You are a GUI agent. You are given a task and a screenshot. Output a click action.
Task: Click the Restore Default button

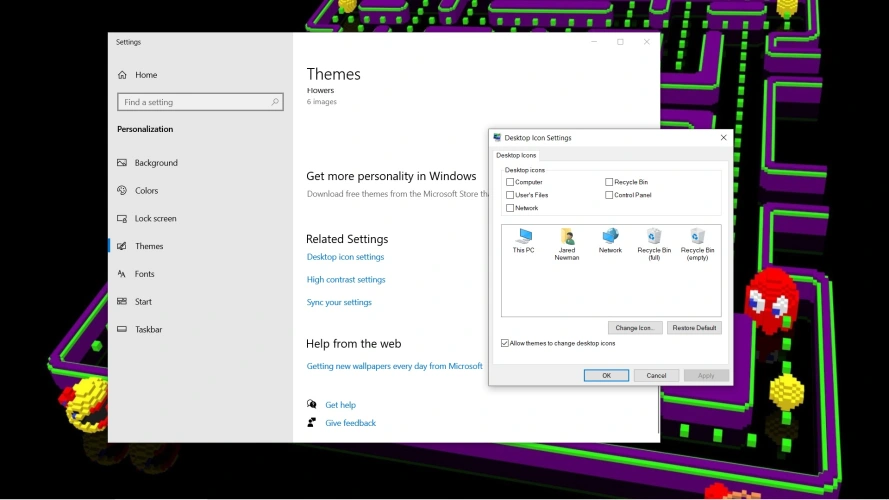(x=694, y=328)
